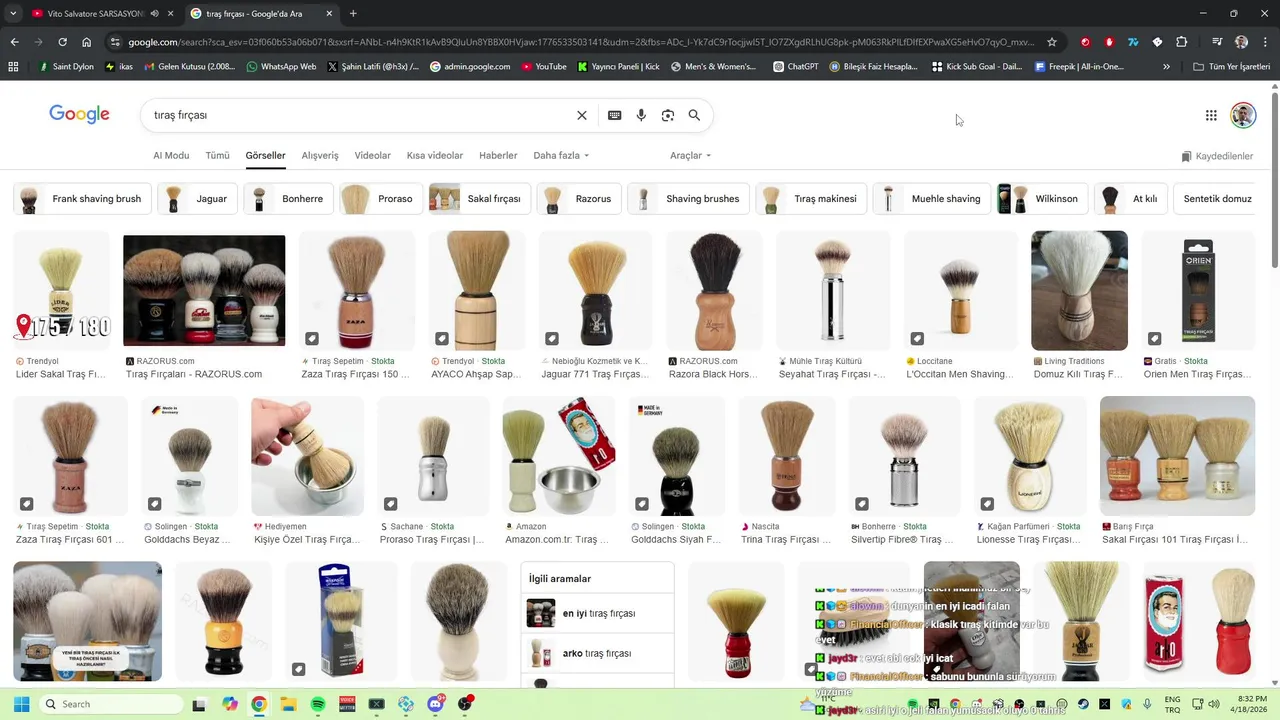
Task: Open File Explorer from the taskbar
Action: [288, 704]
